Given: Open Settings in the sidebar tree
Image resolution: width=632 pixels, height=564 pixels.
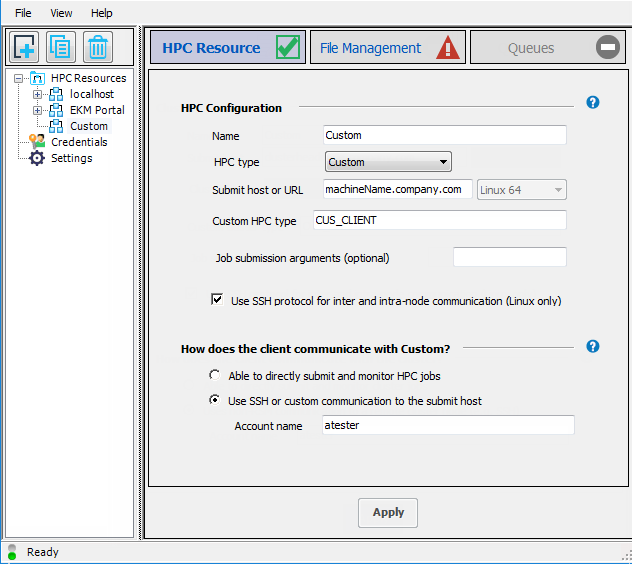Looking at the screenshot, I should coord(71,158).
